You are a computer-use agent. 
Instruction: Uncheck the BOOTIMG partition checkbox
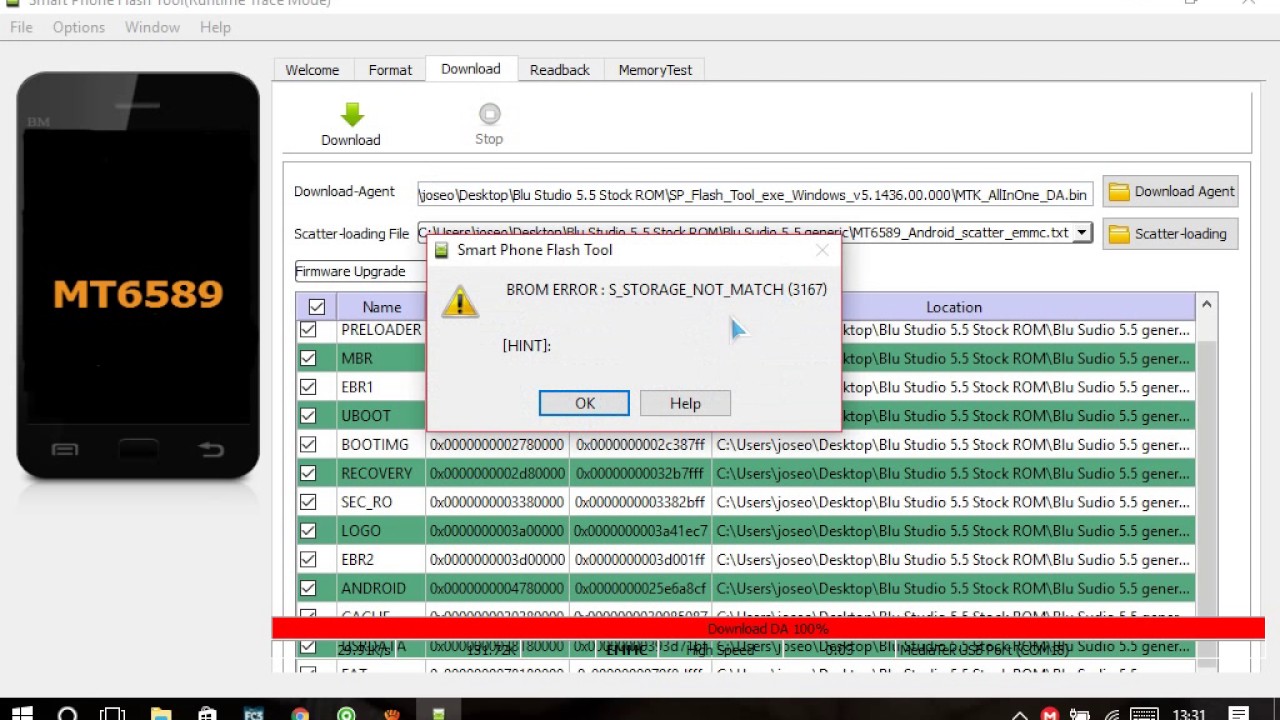[x=308, y=444]
